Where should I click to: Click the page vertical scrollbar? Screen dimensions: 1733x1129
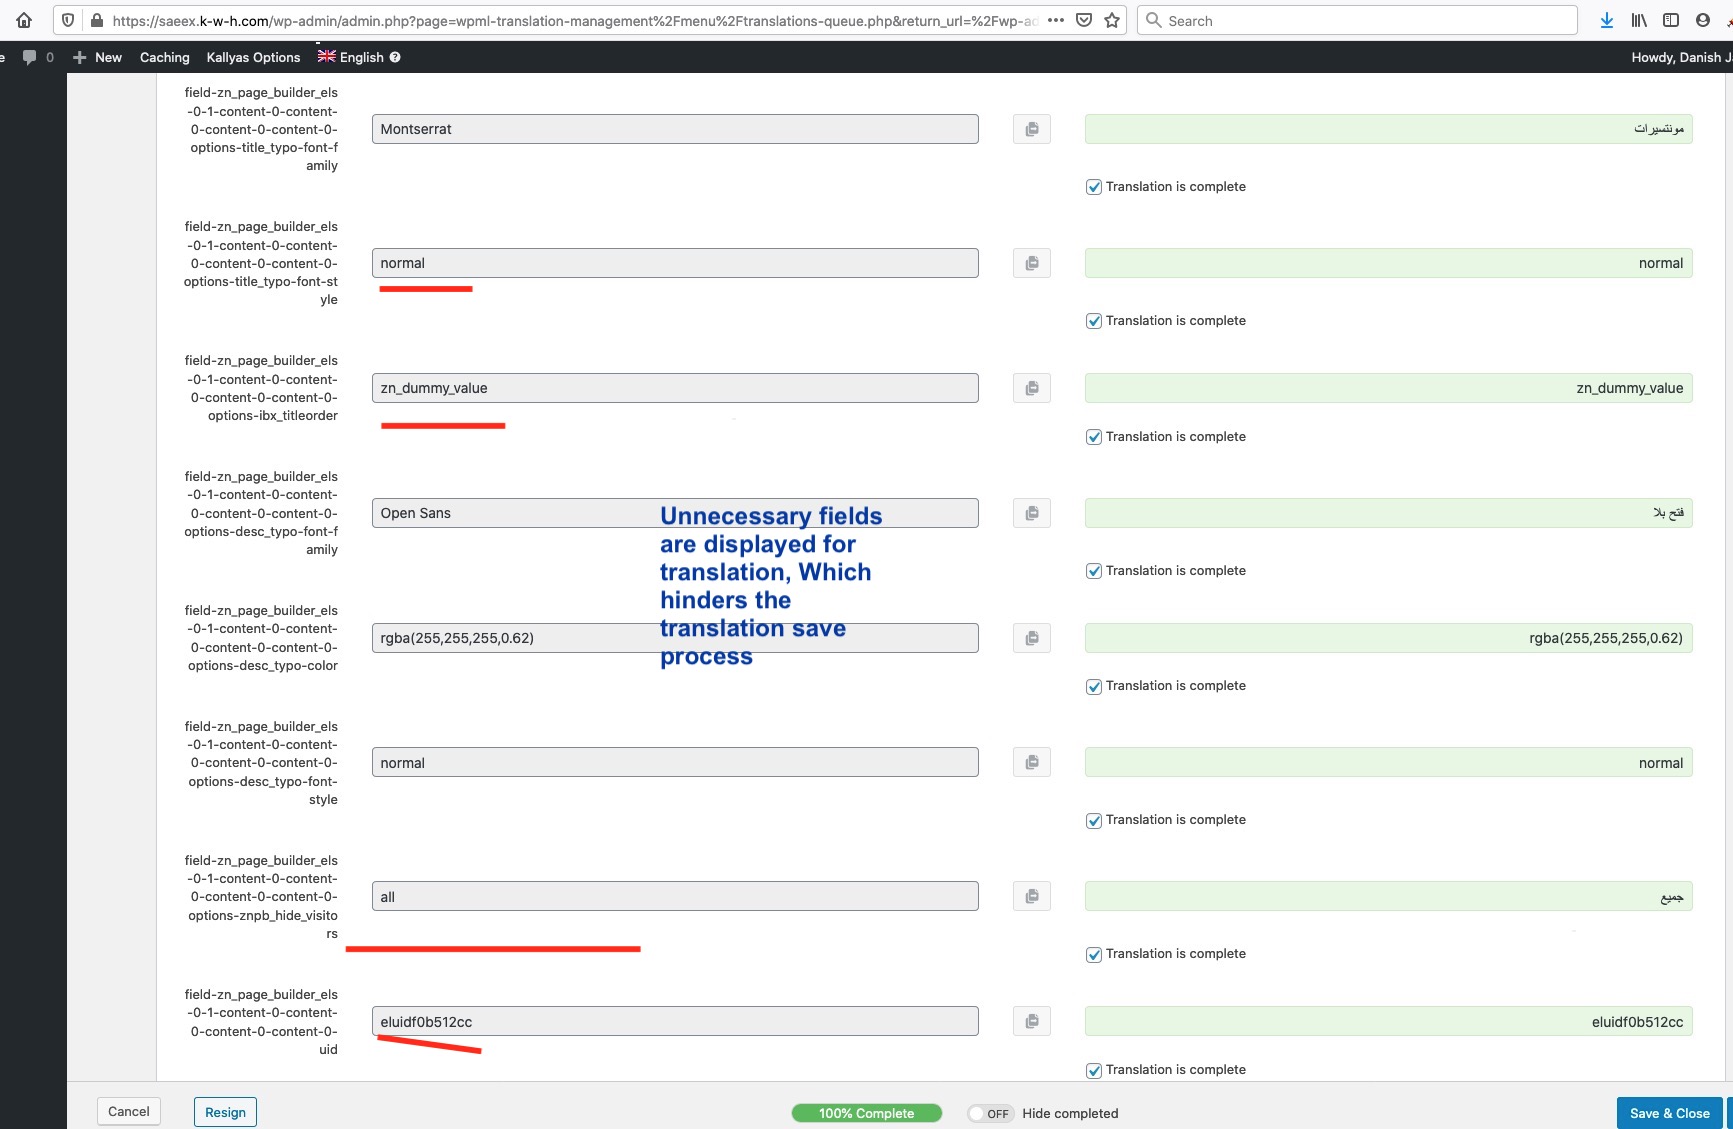coord(1728,575)
